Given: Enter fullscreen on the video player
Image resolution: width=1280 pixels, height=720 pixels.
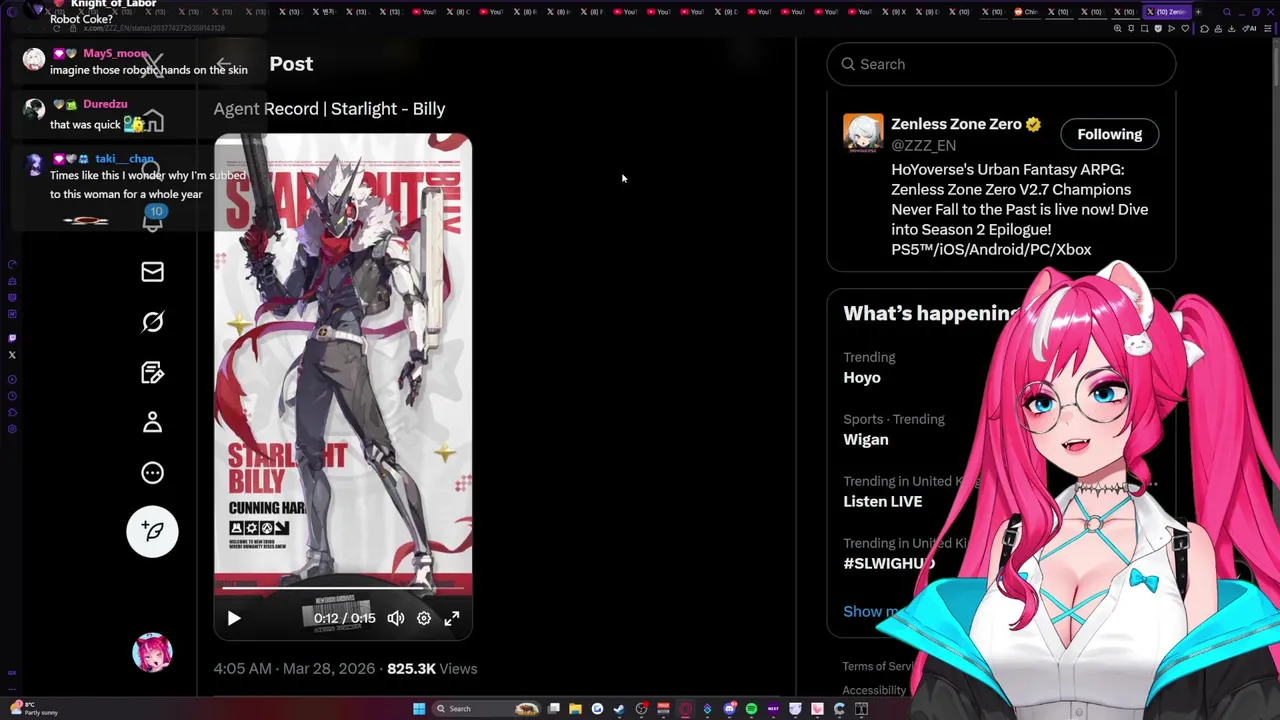Looking at the screenshot, I should [452, 618].
